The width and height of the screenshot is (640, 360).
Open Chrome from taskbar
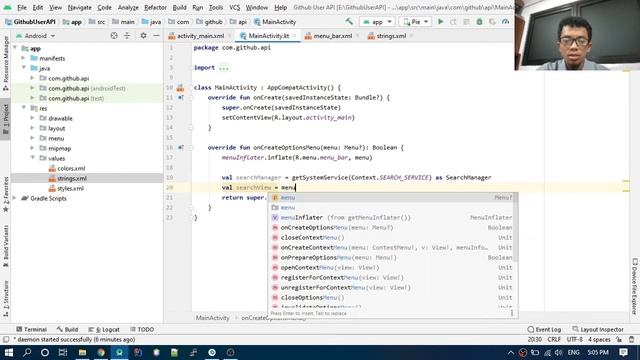[101, 352]
